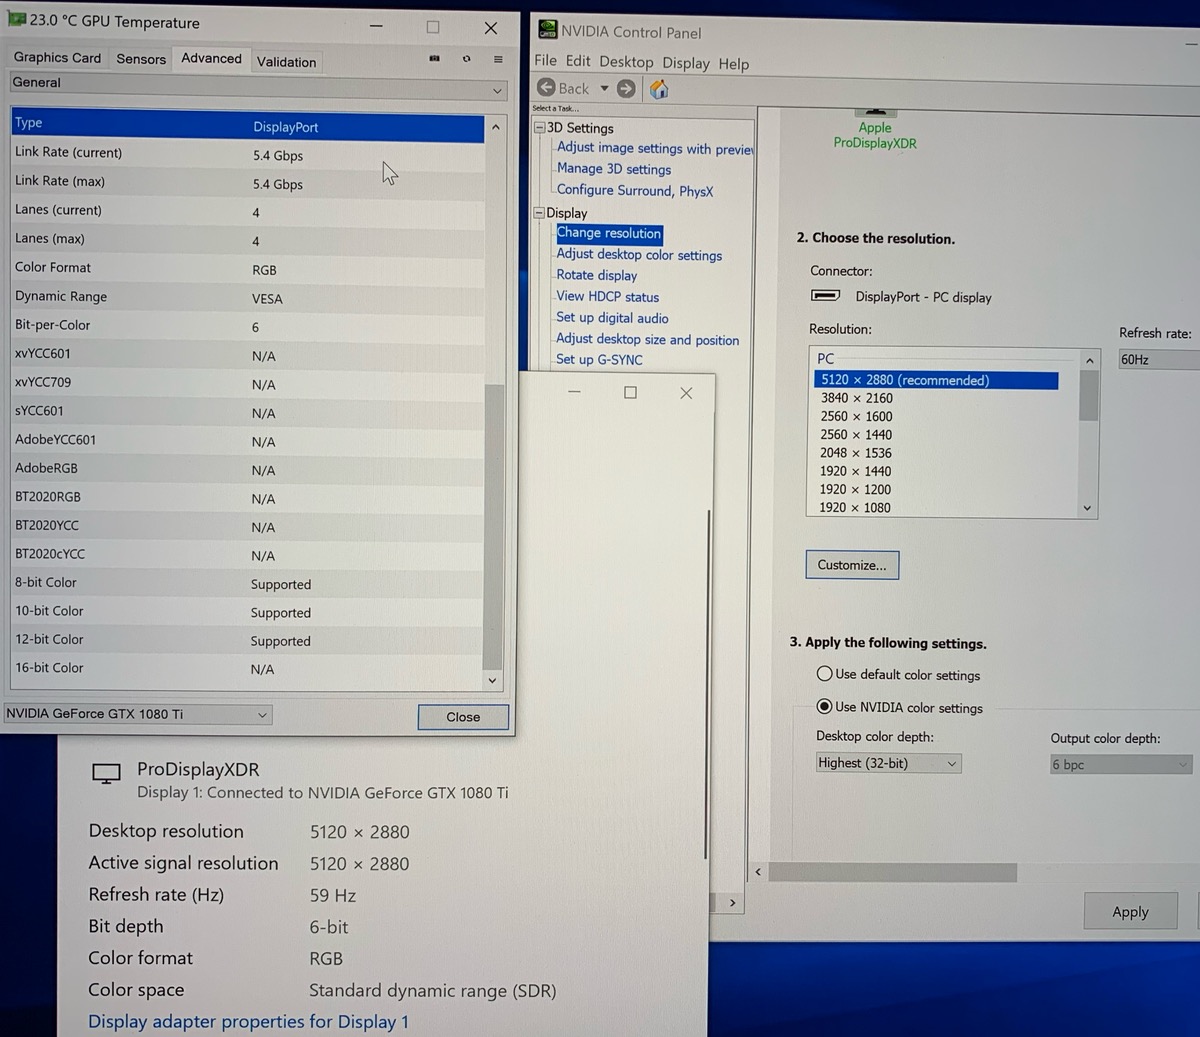Viewport: 1200px width, 1037px height.
Task: Open the Help menu
Action: (x=733, y=64)
